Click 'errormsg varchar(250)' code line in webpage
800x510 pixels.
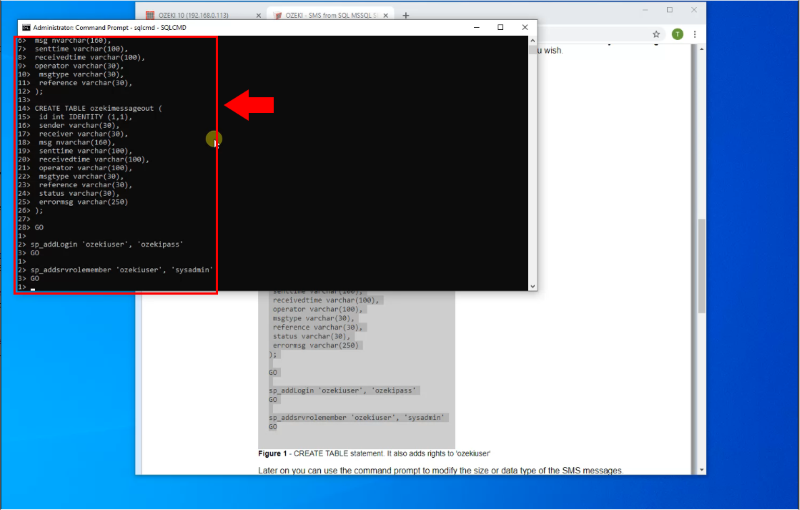pyautogui.click(x=315, y=345)
